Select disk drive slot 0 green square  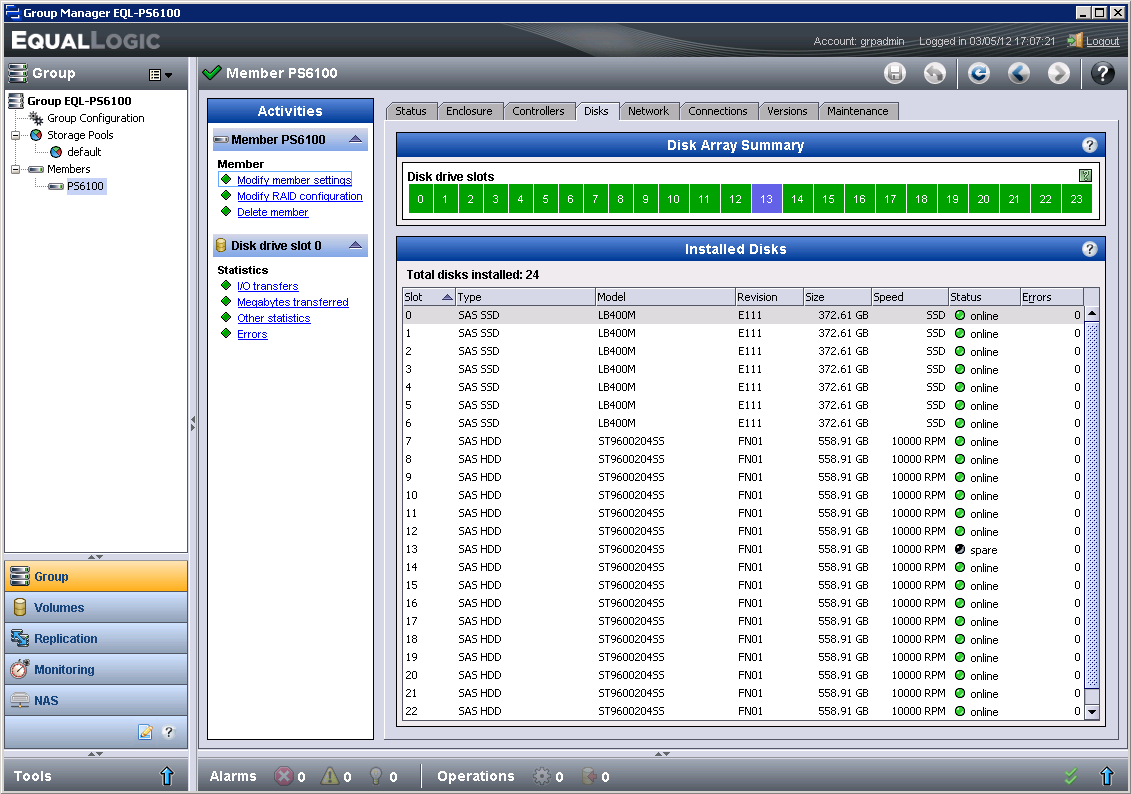click(420, 199)
